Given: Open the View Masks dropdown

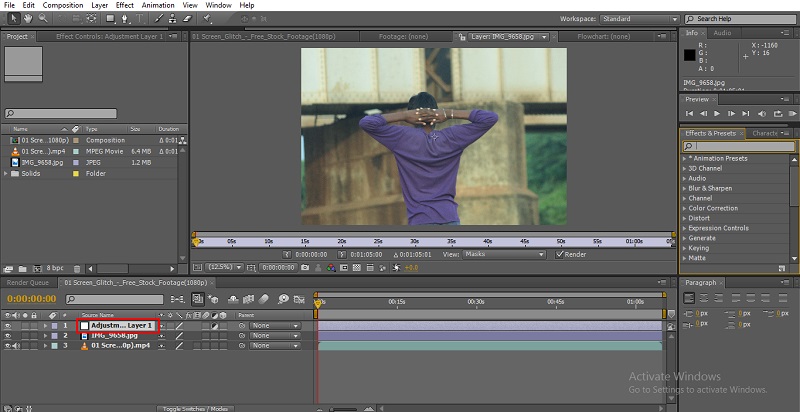Looking at the screenshot, I should (x=504, y=254).
